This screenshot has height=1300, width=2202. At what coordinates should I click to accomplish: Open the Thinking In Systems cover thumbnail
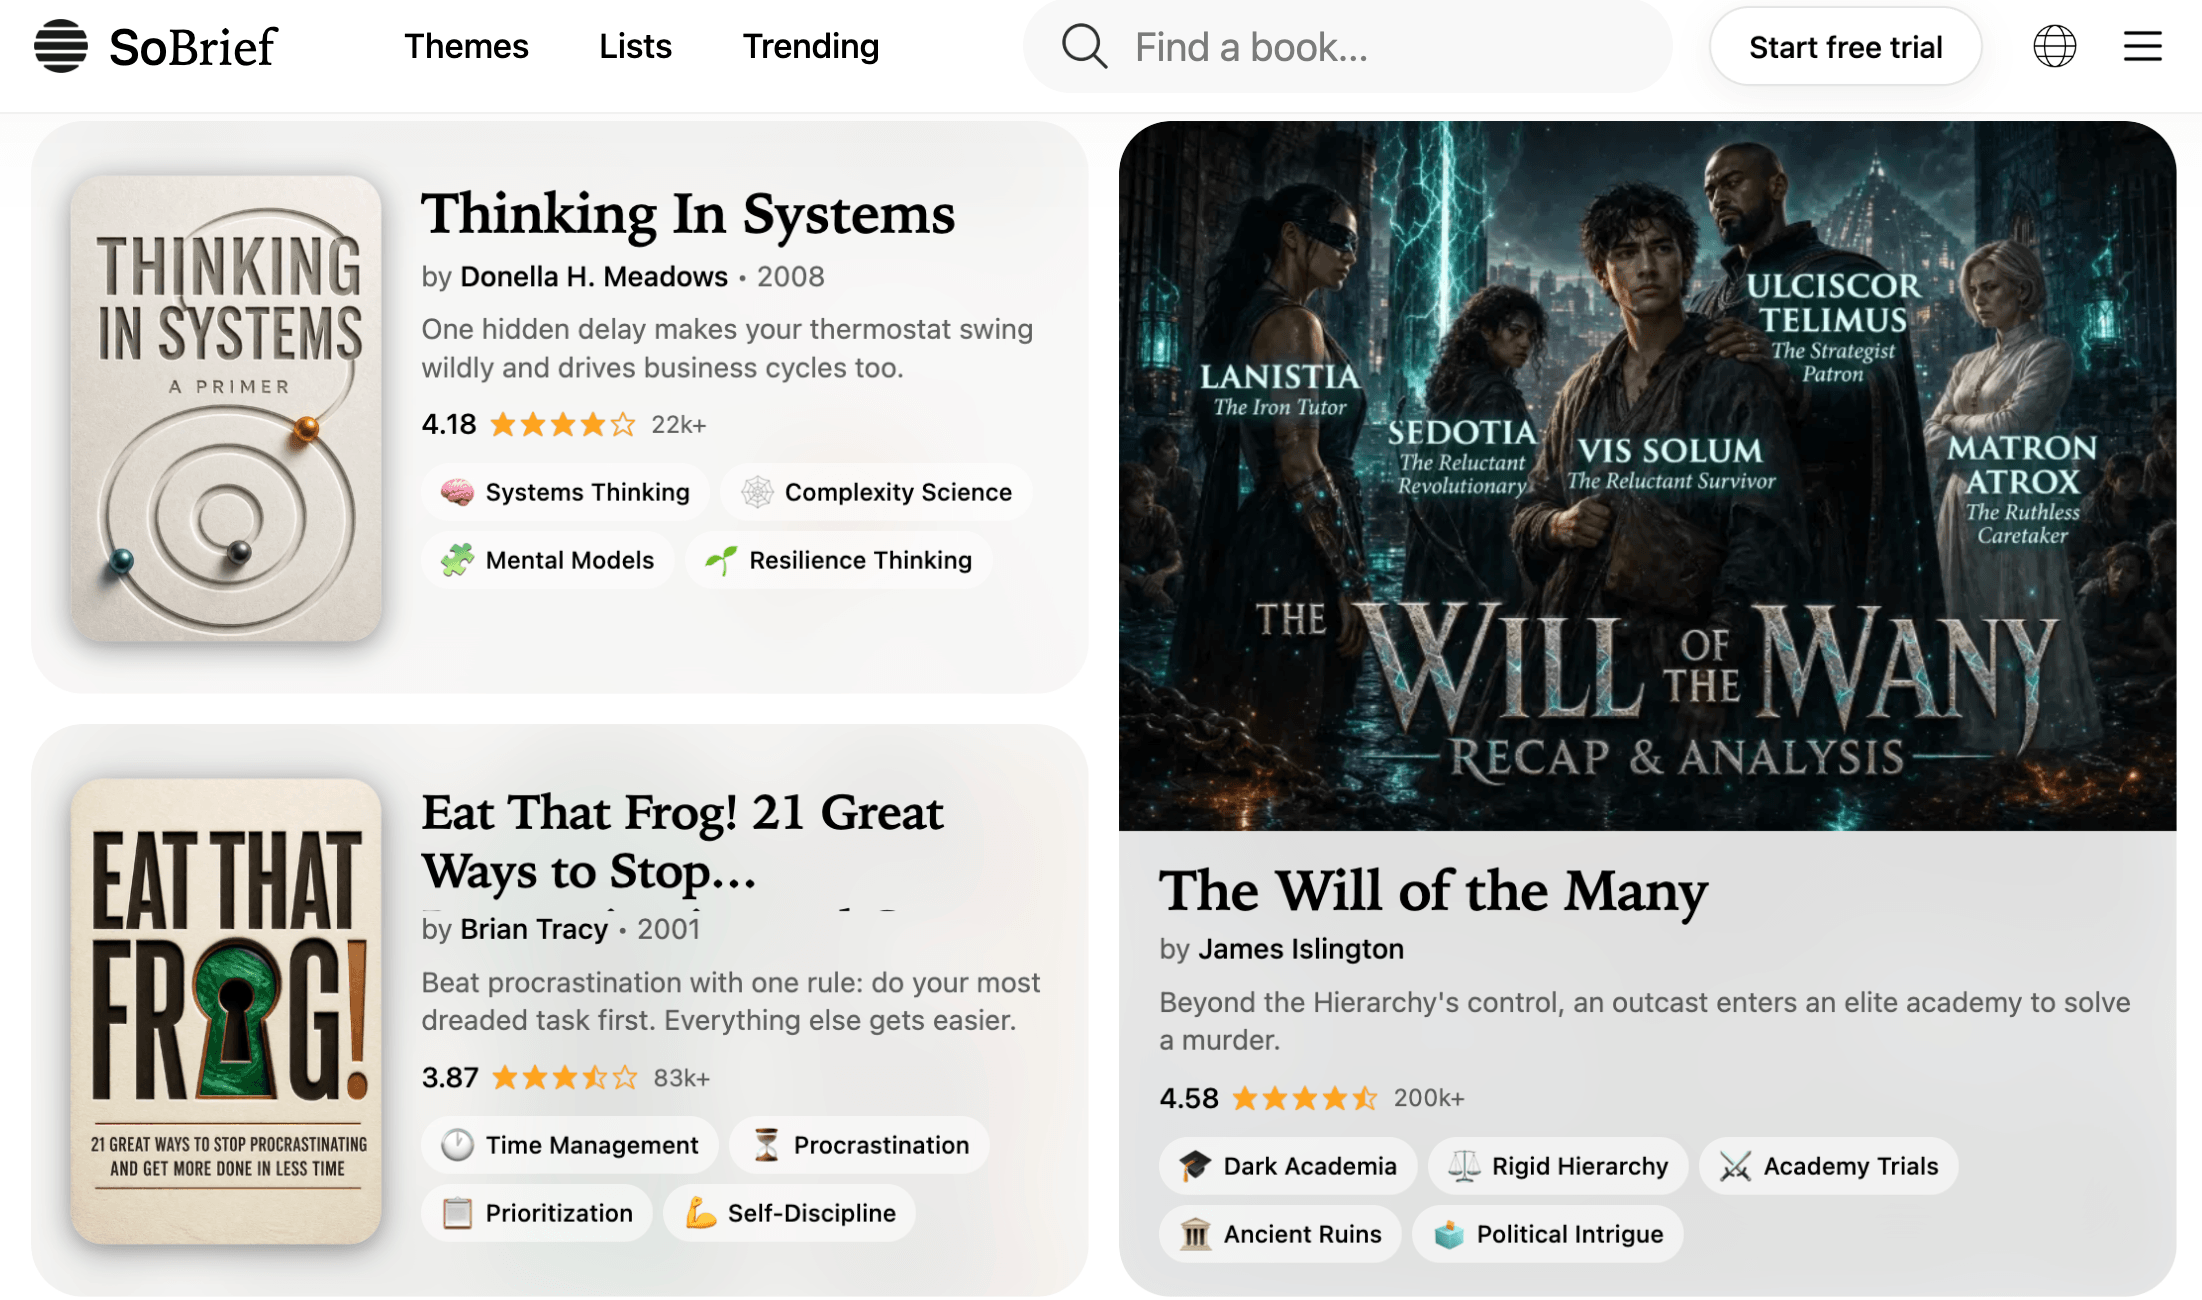tap(226, 409)
